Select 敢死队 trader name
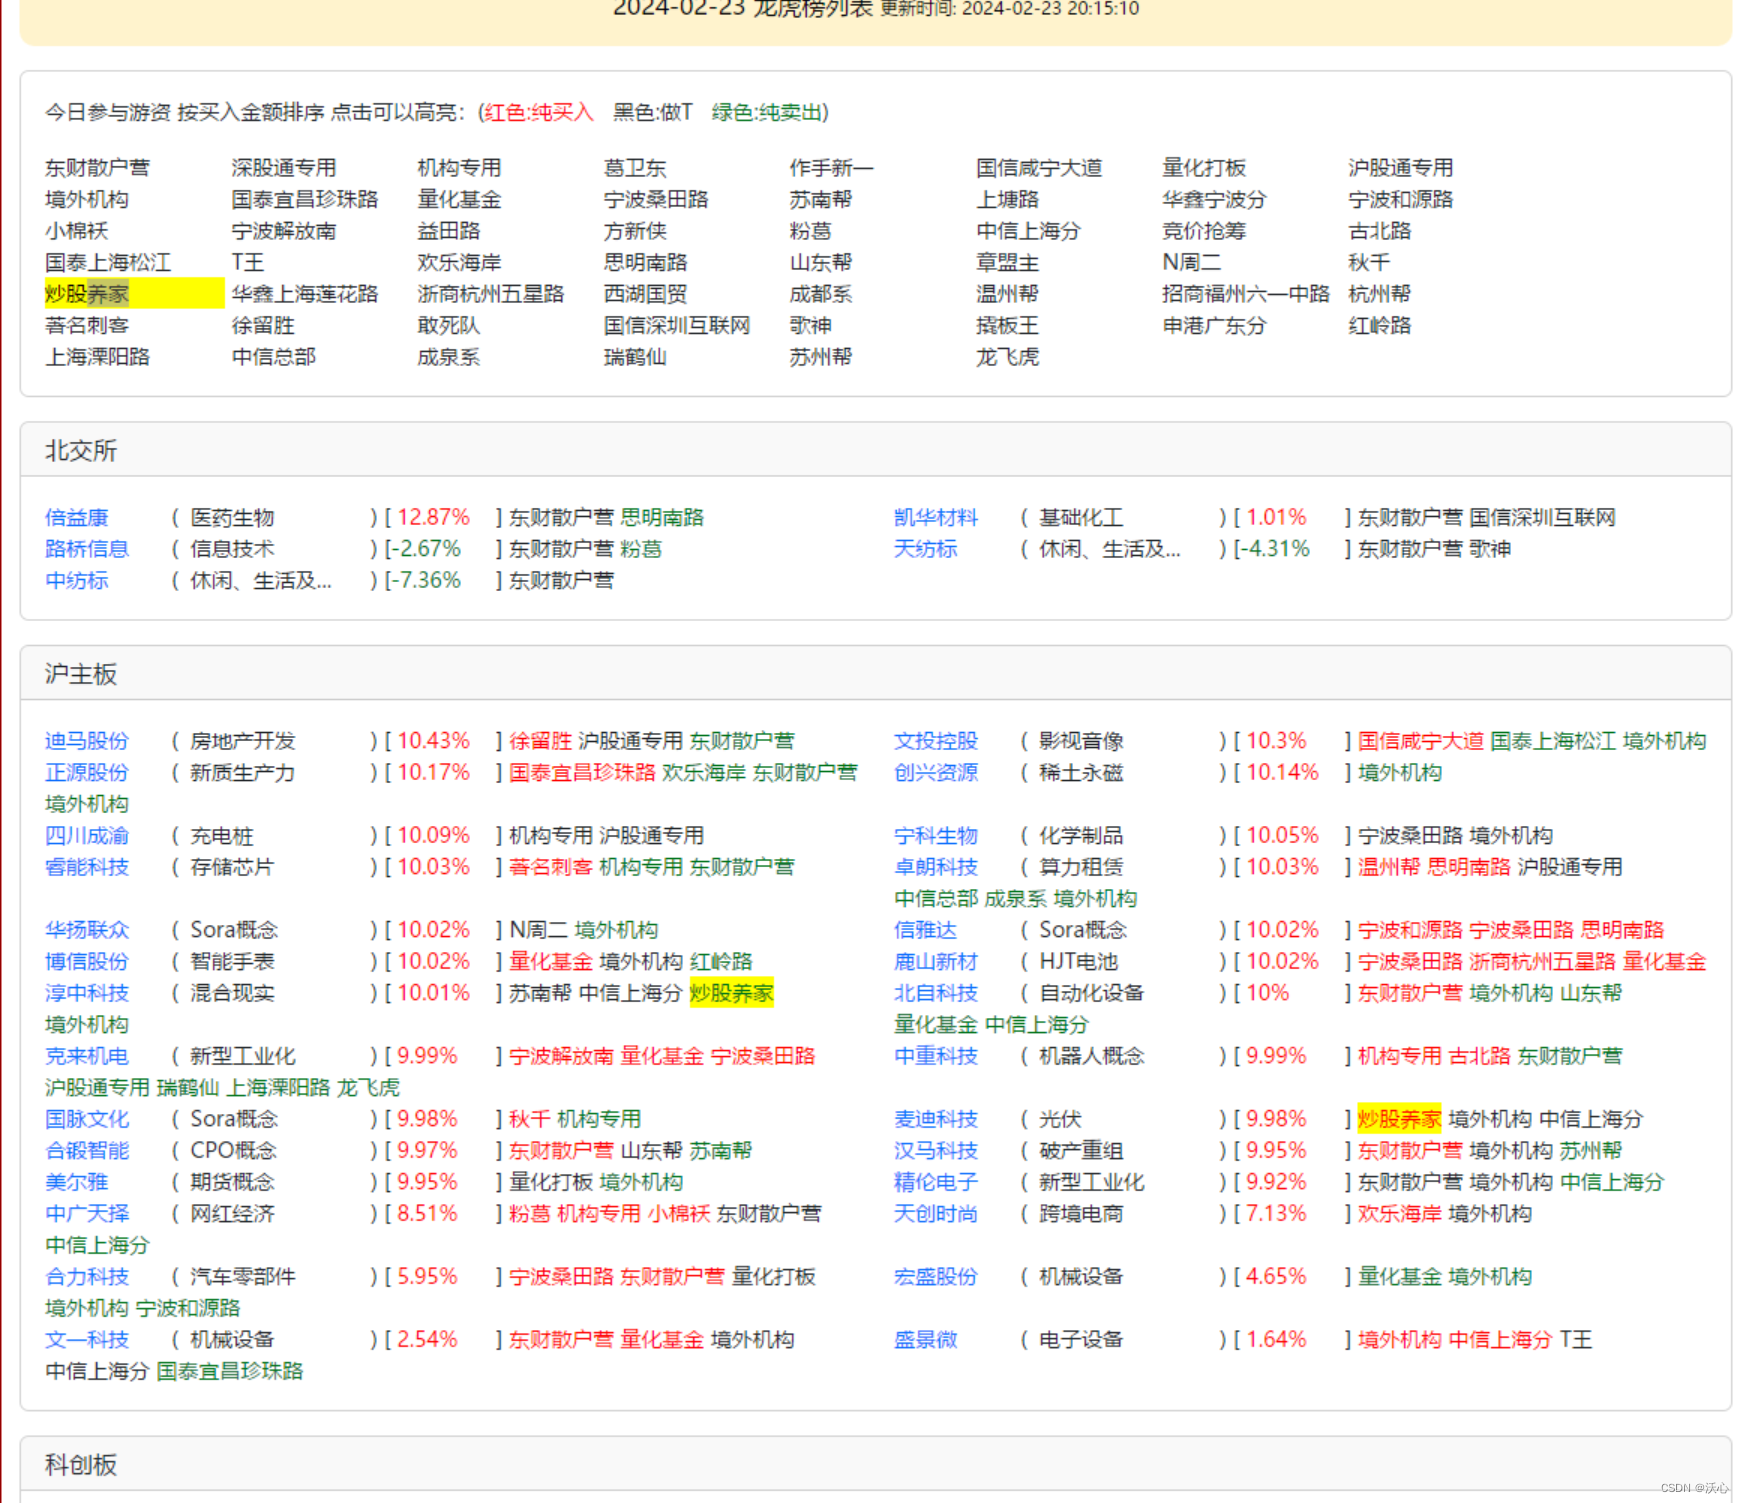 (449, 325)
